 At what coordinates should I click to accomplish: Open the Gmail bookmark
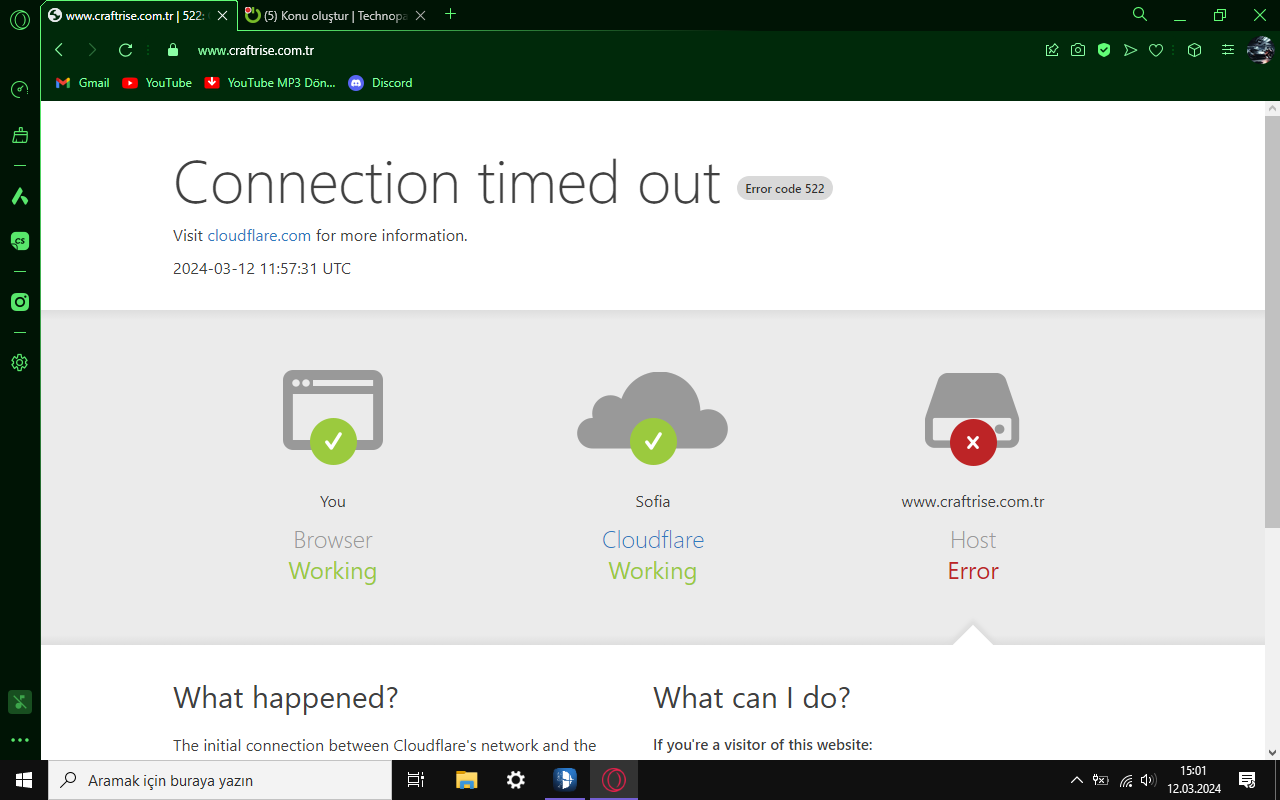click(83, 83)
